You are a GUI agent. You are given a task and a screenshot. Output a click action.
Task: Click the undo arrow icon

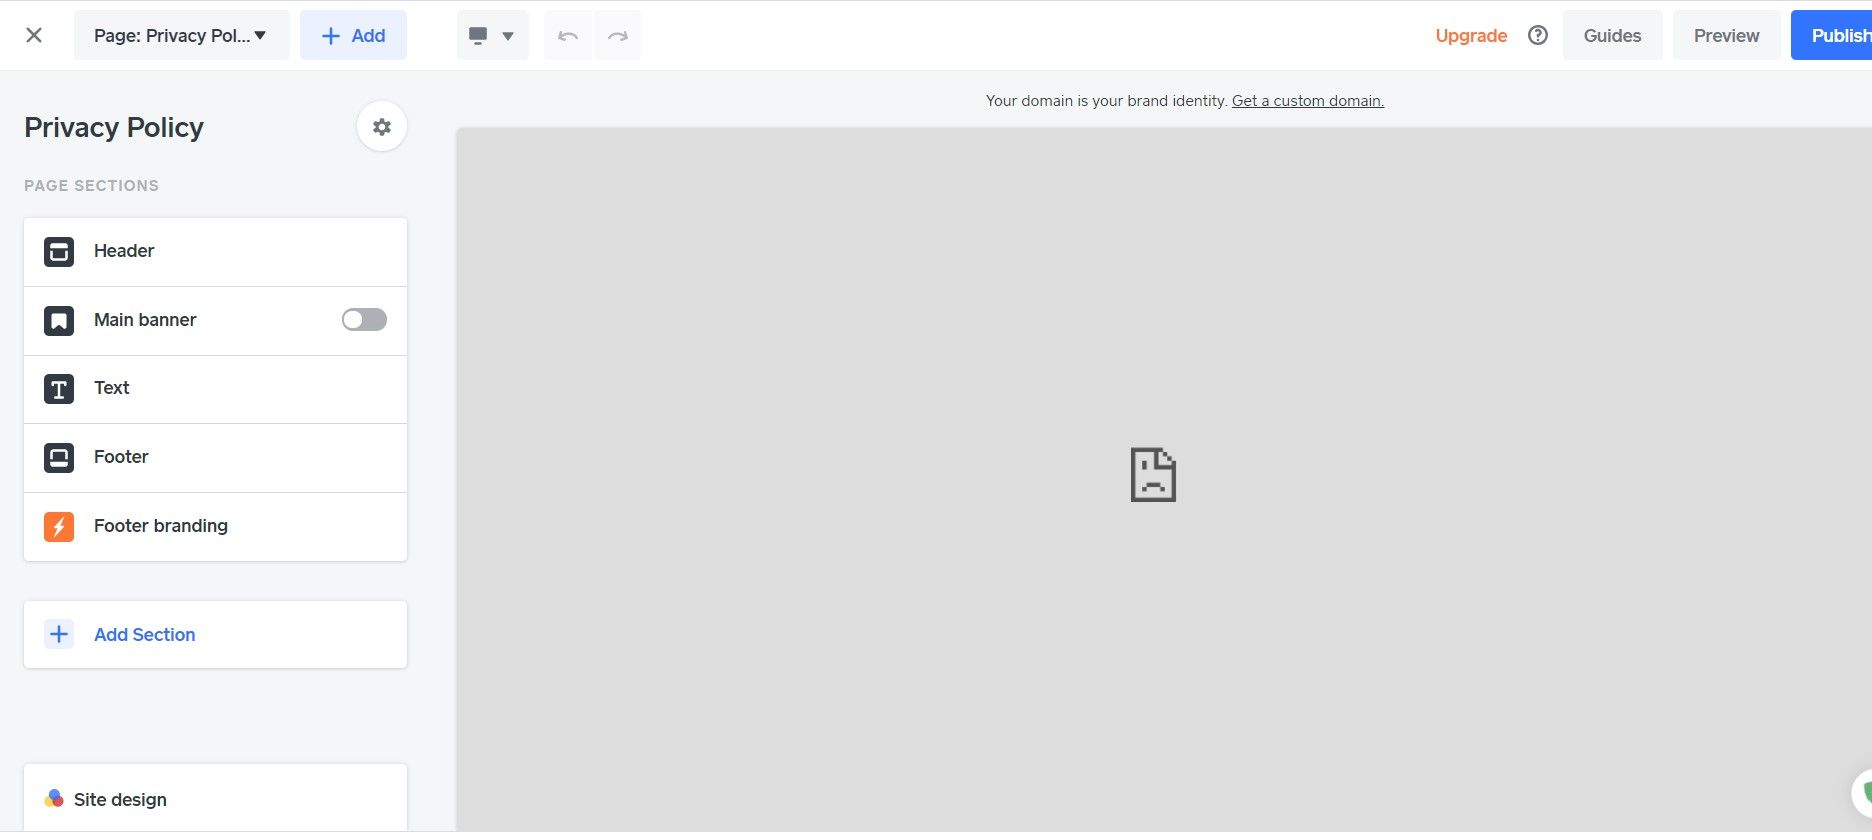click(x=568, y=35)
